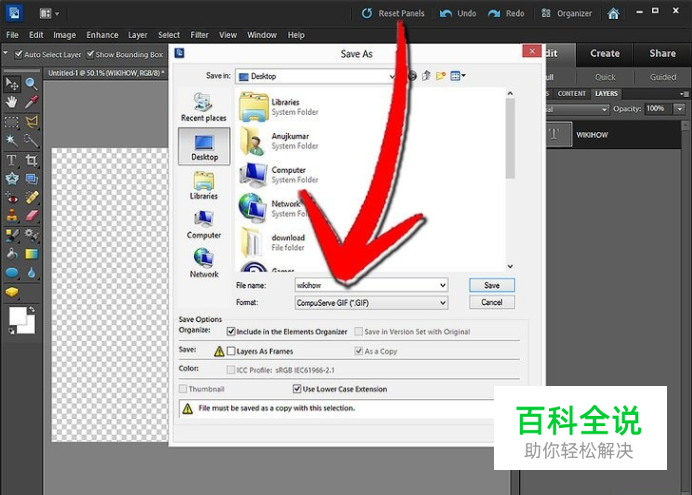Switch to Guided edit mode
The height and width of the screenshot is (495, 692).
click(x=662, y=77)
